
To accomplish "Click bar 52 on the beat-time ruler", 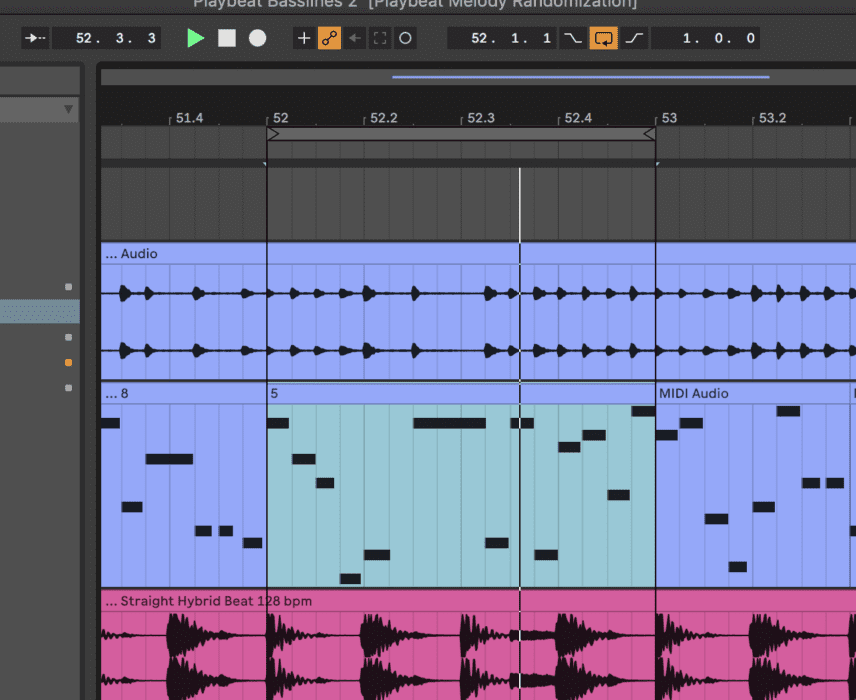I will (x=281, y=118).
